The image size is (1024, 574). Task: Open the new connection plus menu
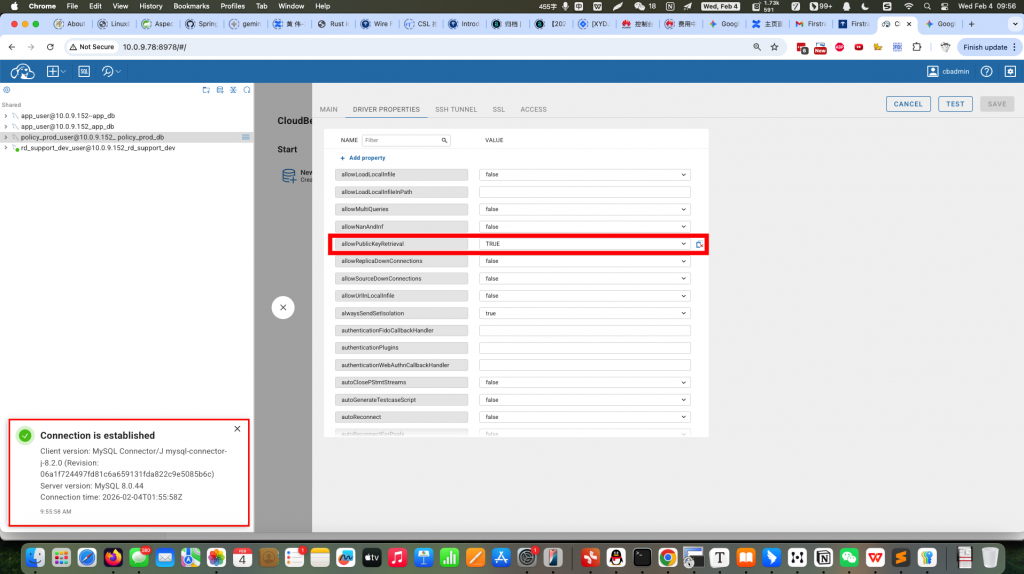point(54,71)
